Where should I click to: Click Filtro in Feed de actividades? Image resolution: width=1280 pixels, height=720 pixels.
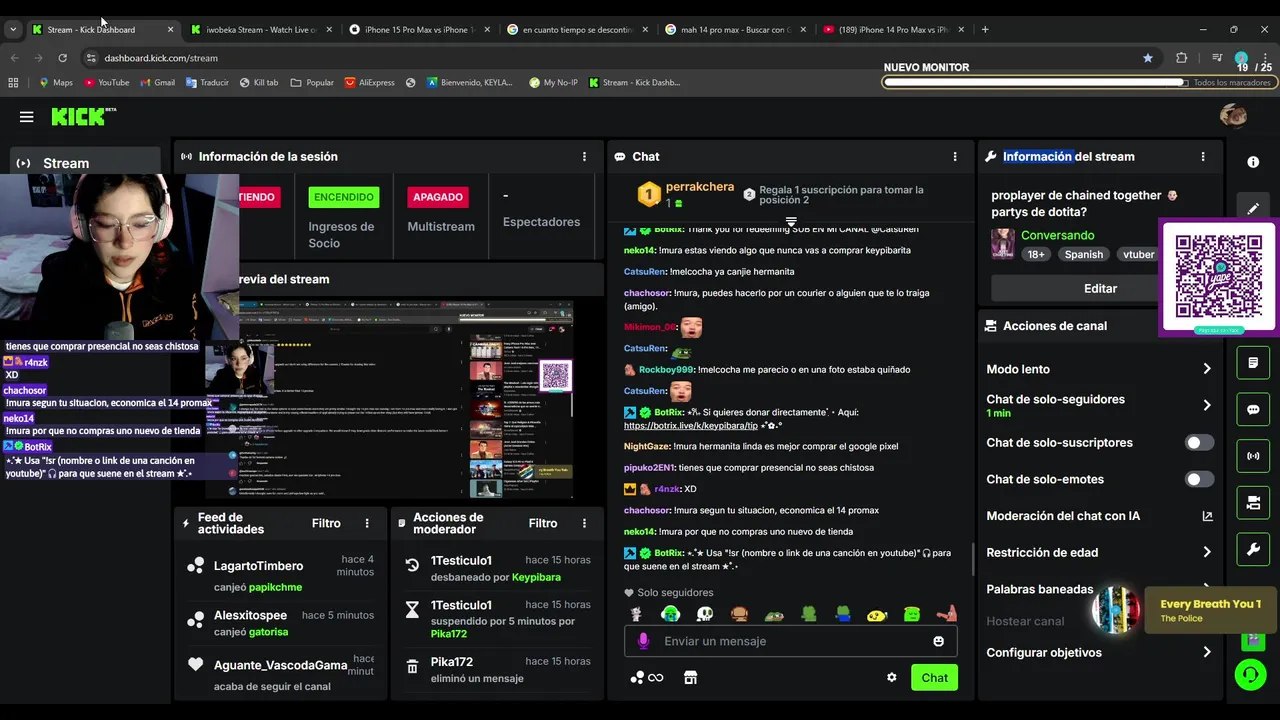(326, 523)
